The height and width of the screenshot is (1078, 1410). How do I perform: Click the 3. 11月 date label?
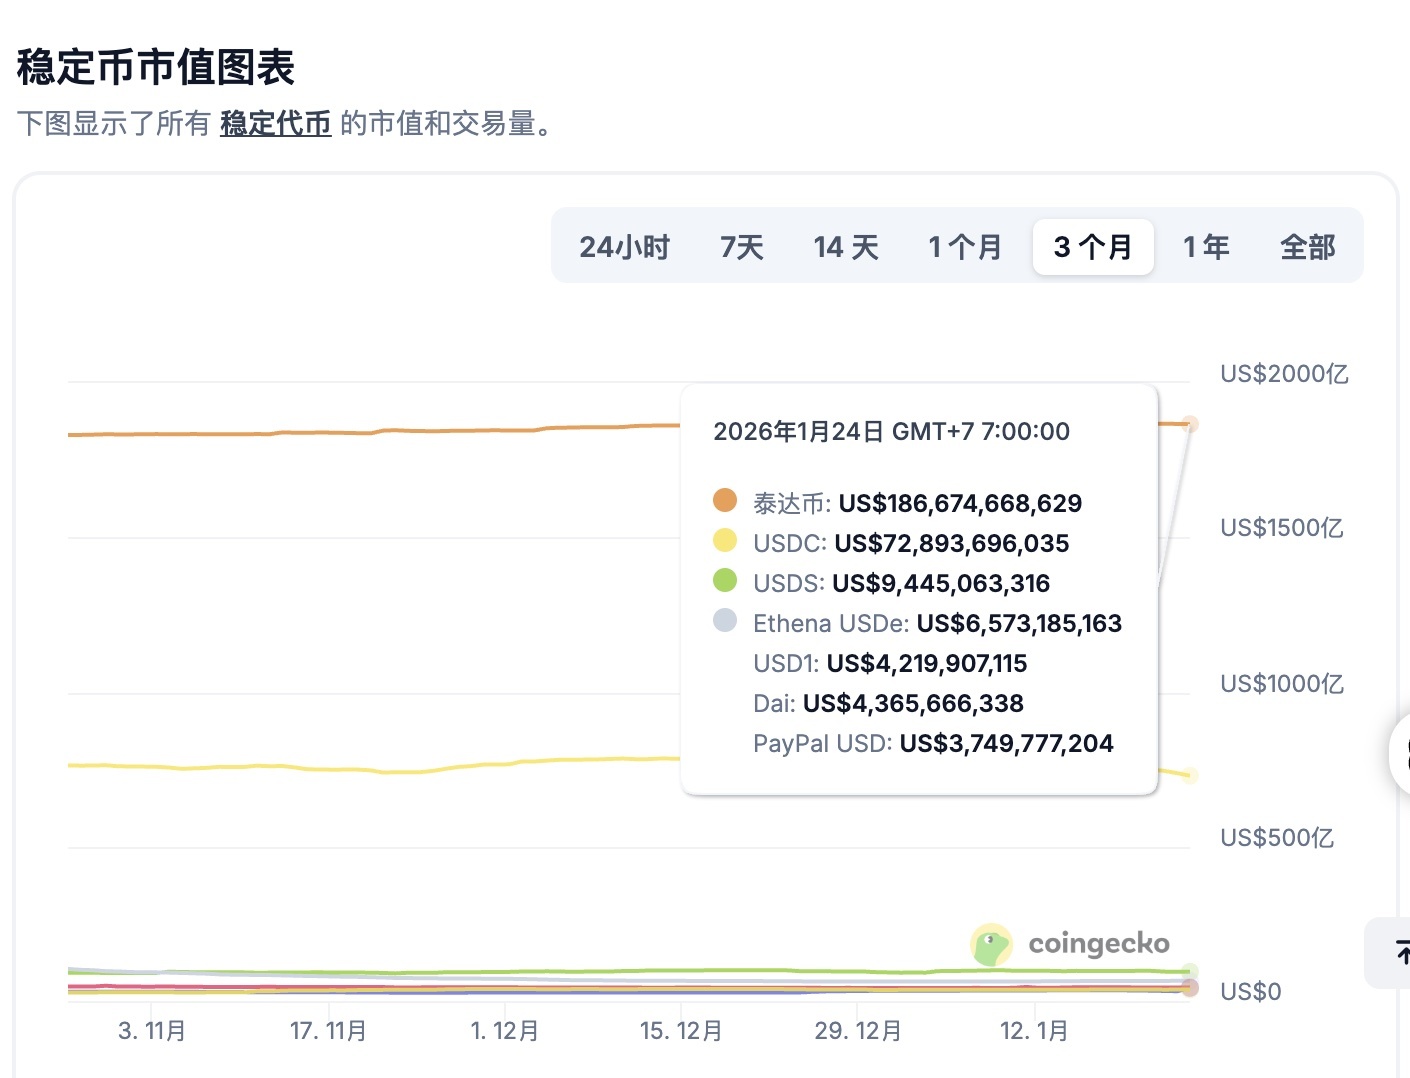click(x=152, y=1031)
